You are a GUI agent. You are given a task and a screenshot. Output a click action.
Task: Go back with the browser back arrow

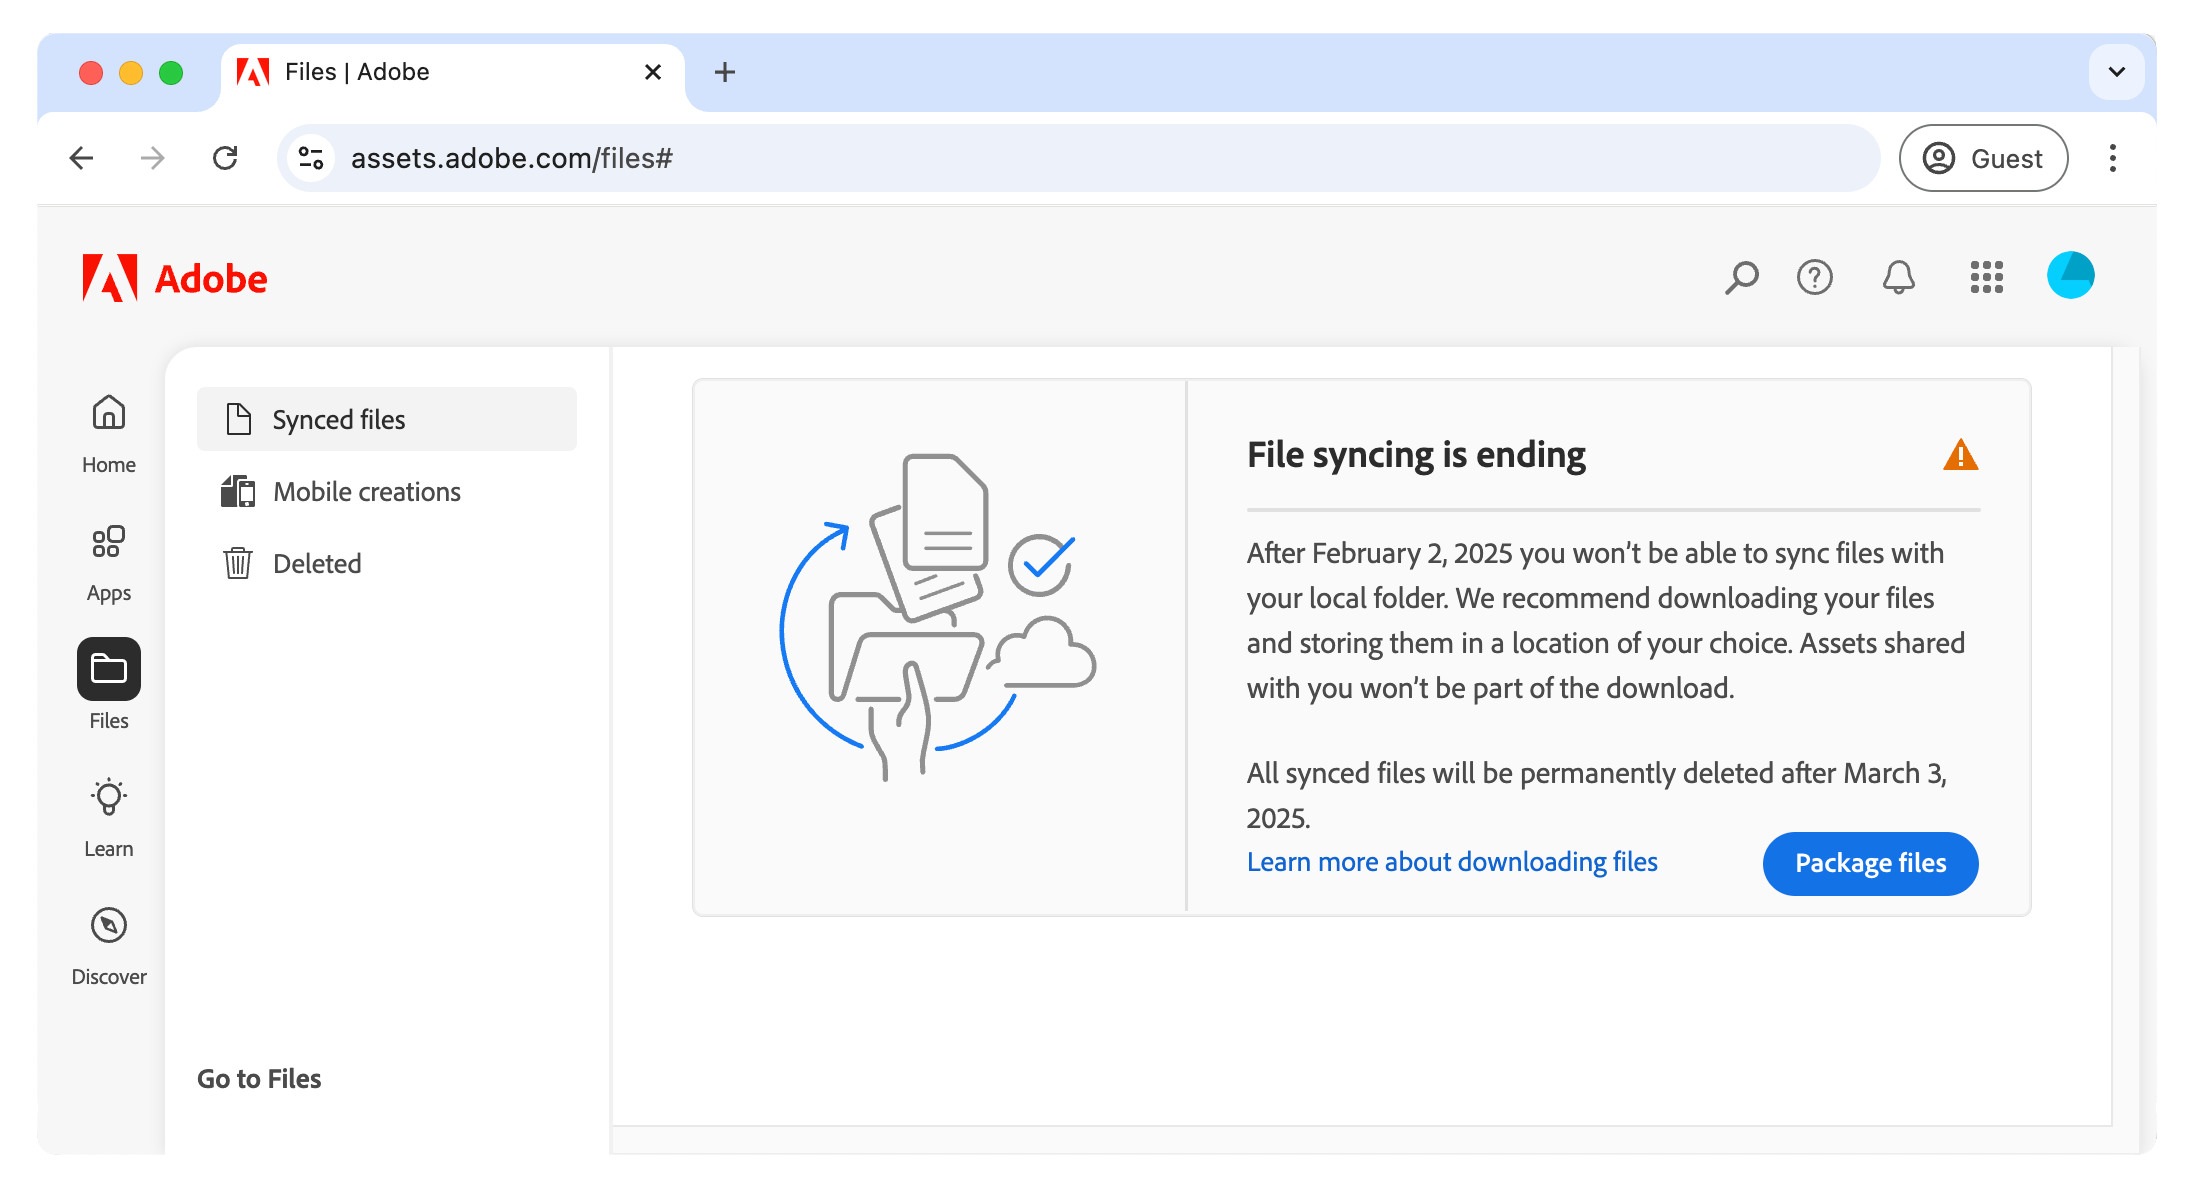82,158
